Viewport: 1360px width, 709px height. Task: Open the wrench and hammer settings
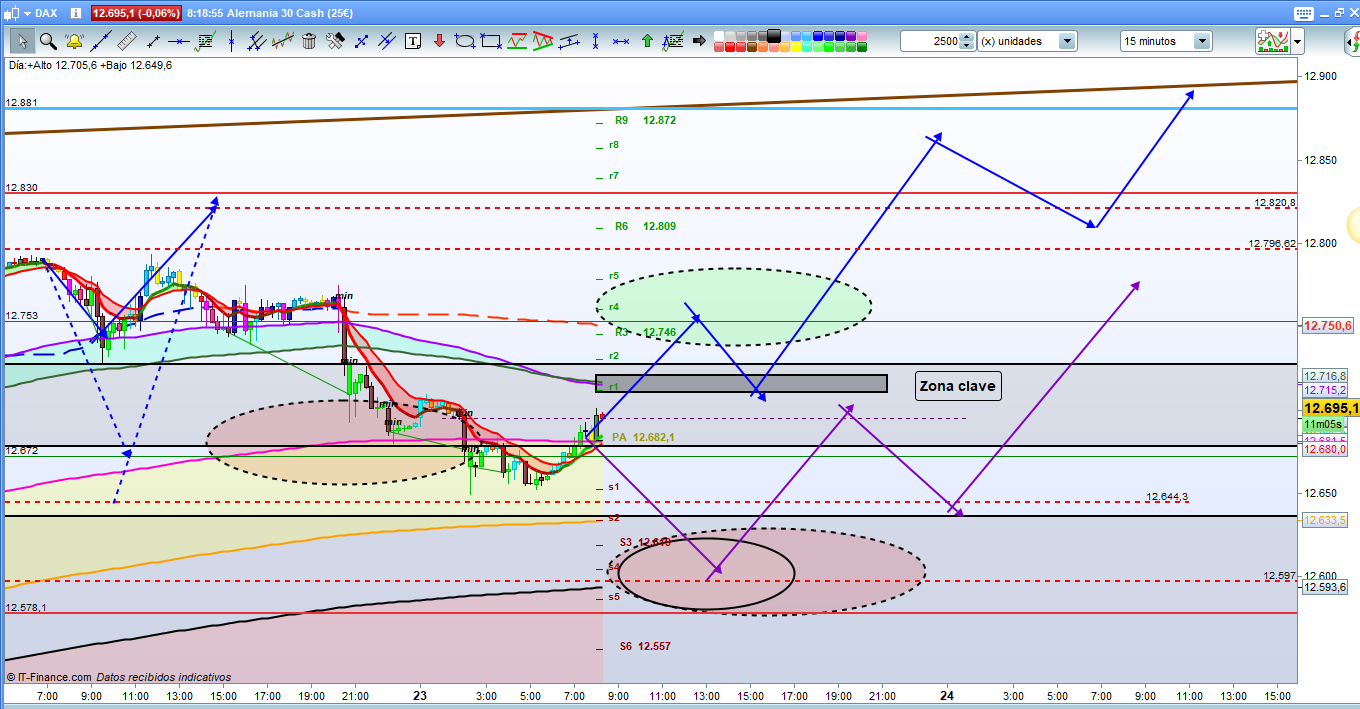click(335, 41)
